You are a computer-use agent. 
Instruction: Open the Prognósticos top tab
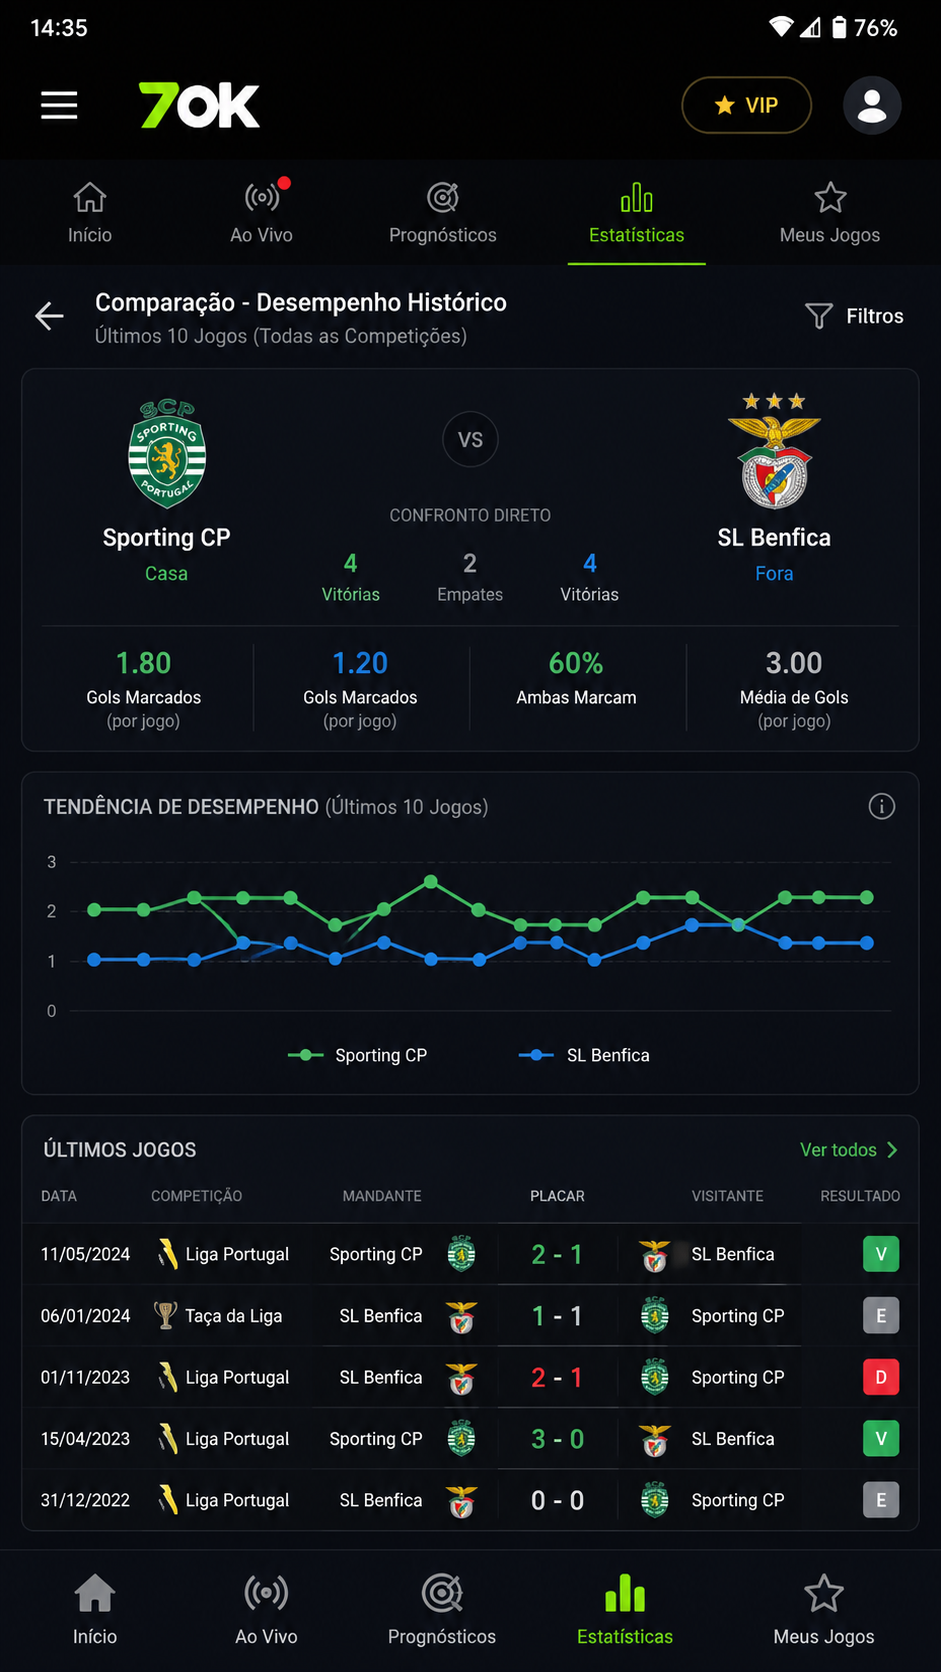443,213
